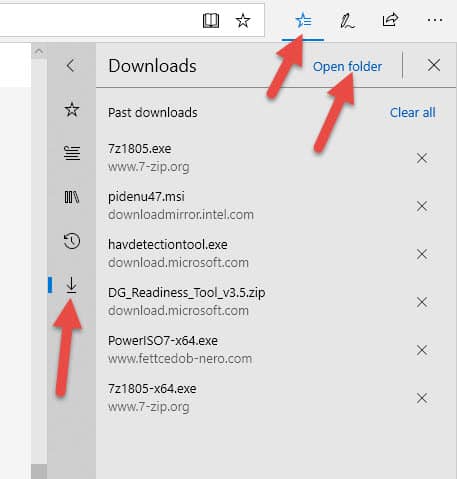Image resolution: width=457 pixels, height=479 pixels.
Task: Remove 7z1805.exe from downloads list
Action: [422, 158]
